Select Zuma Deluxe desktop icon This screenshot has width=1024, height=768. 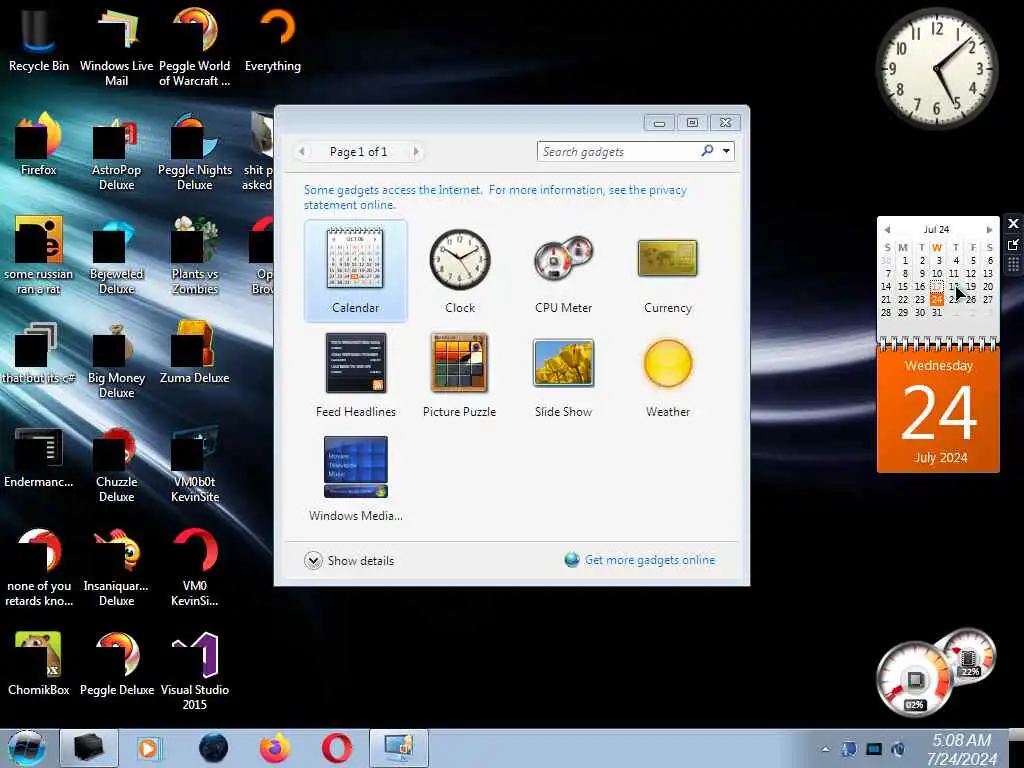[x=195, y=353]
